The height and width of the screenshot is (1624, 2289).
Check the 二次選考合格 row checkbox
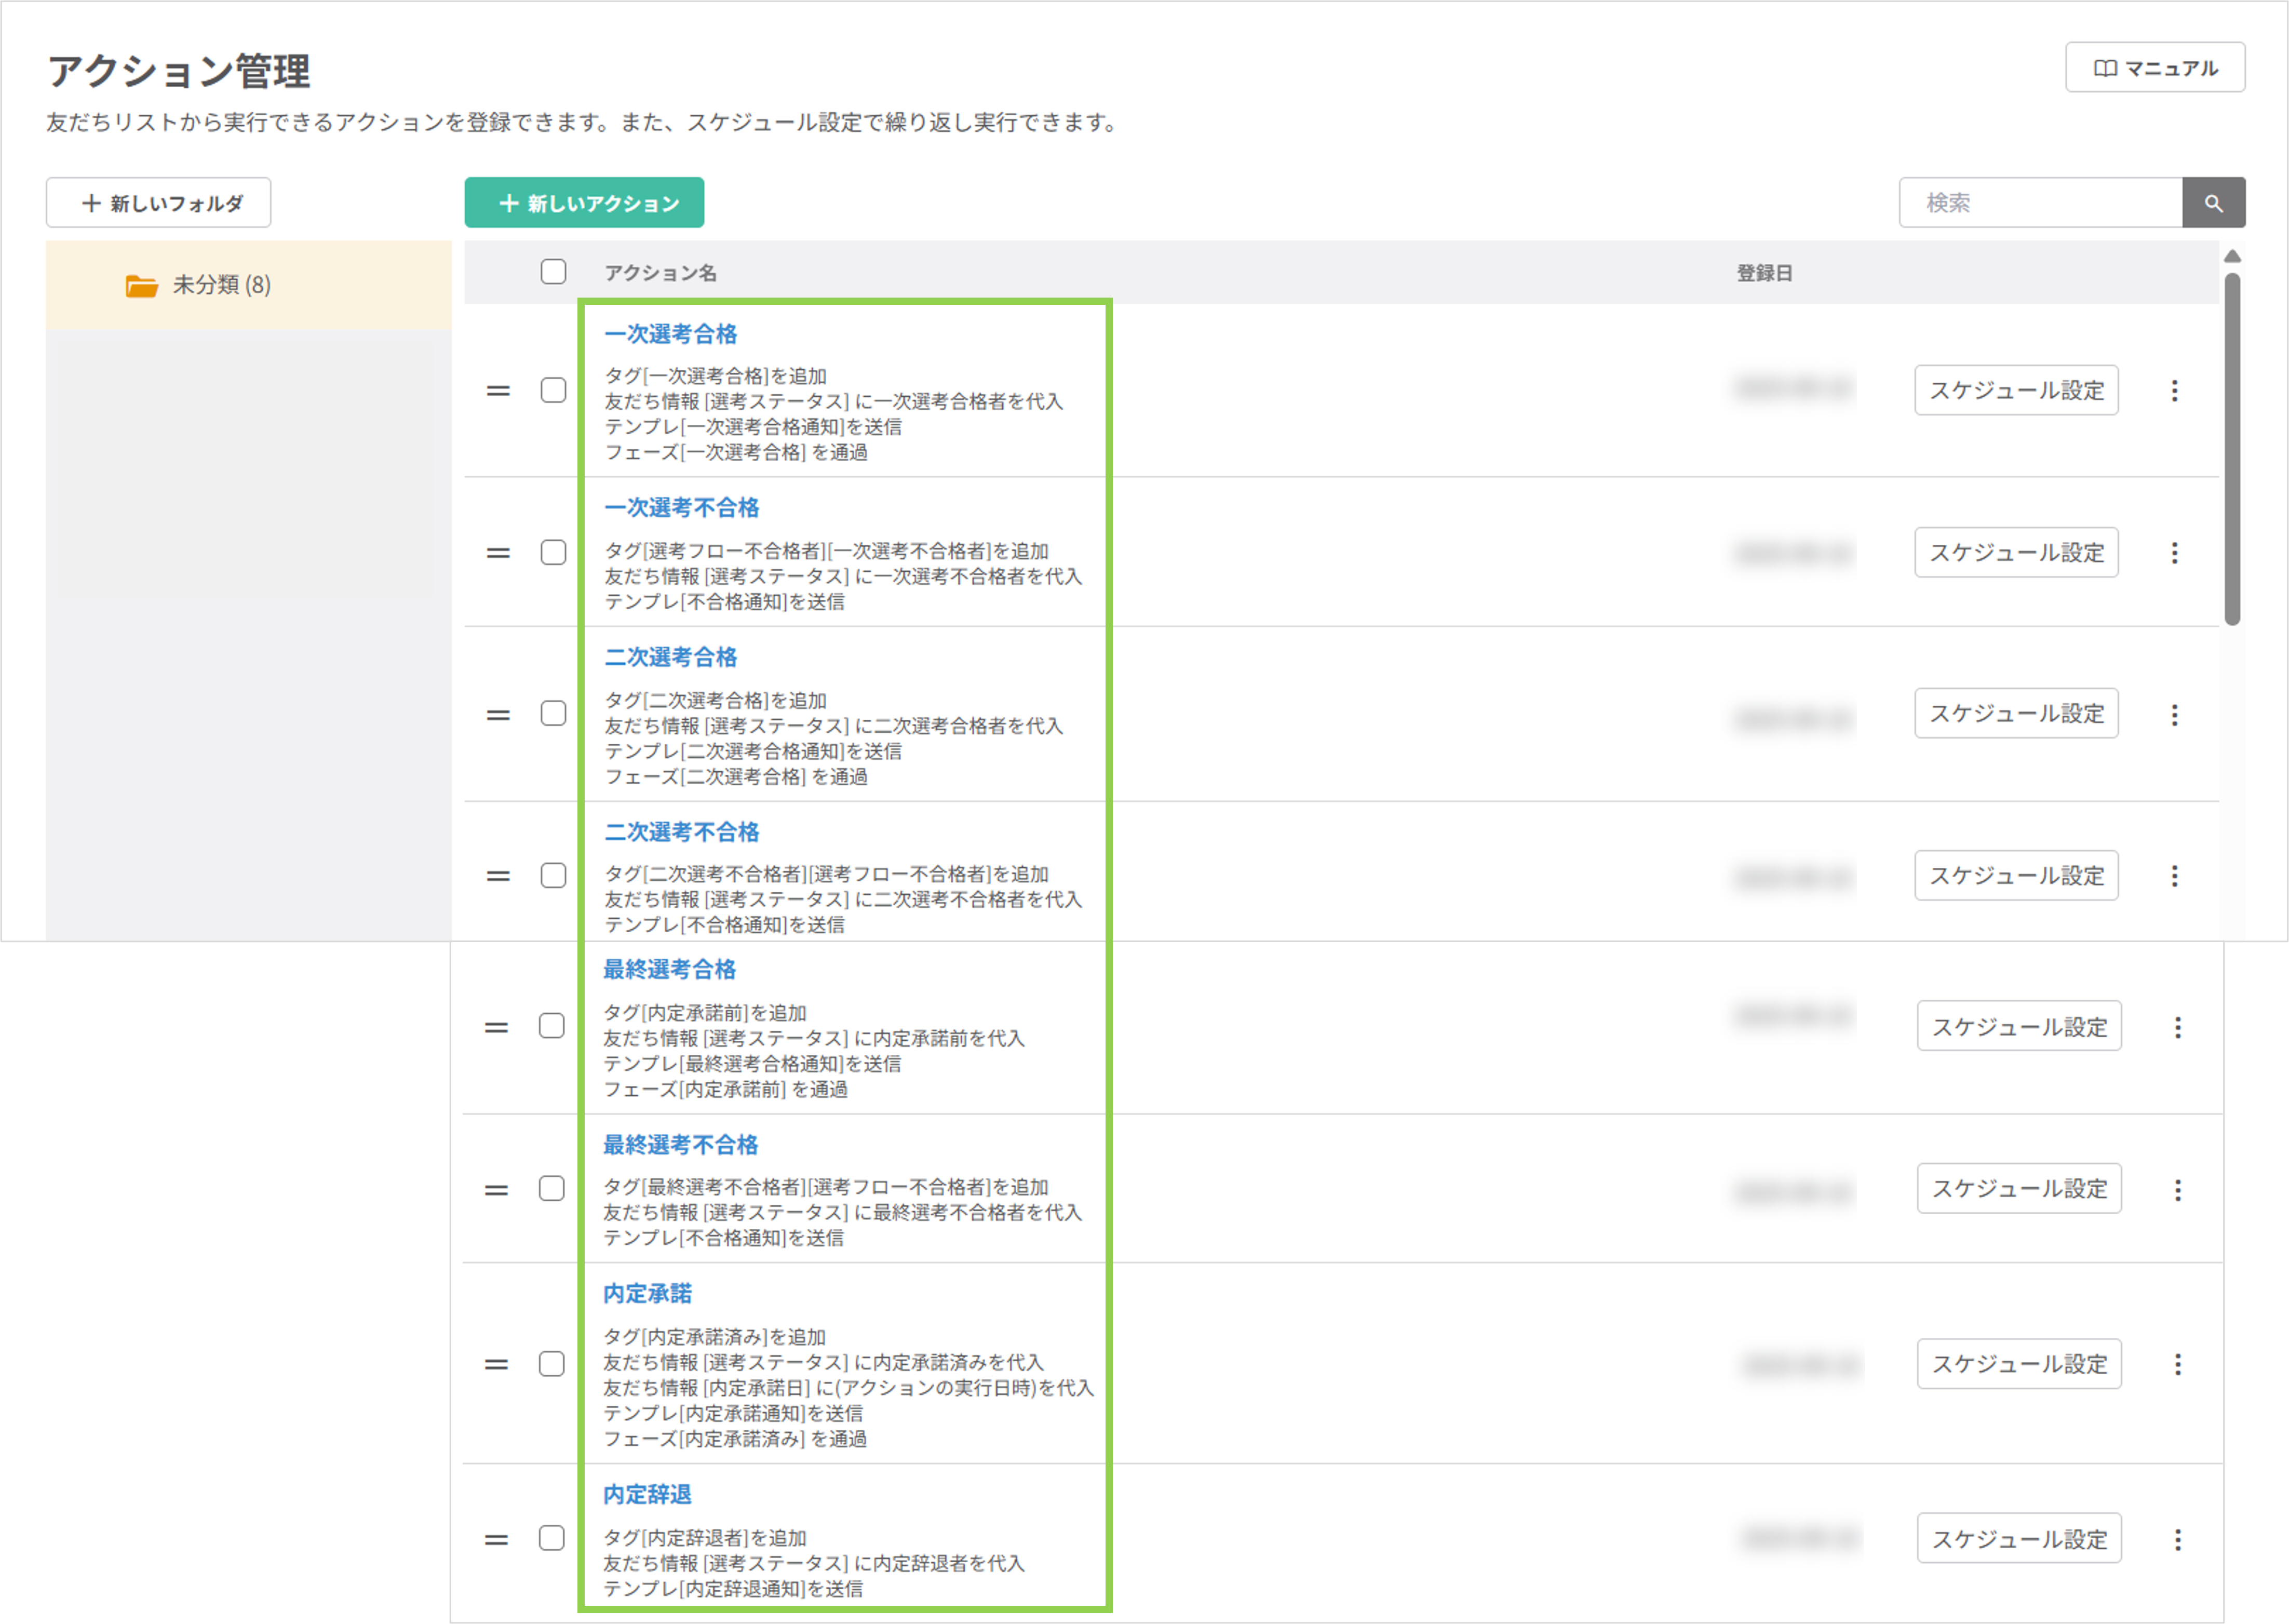pyautogui.click(x=553, y=714)
